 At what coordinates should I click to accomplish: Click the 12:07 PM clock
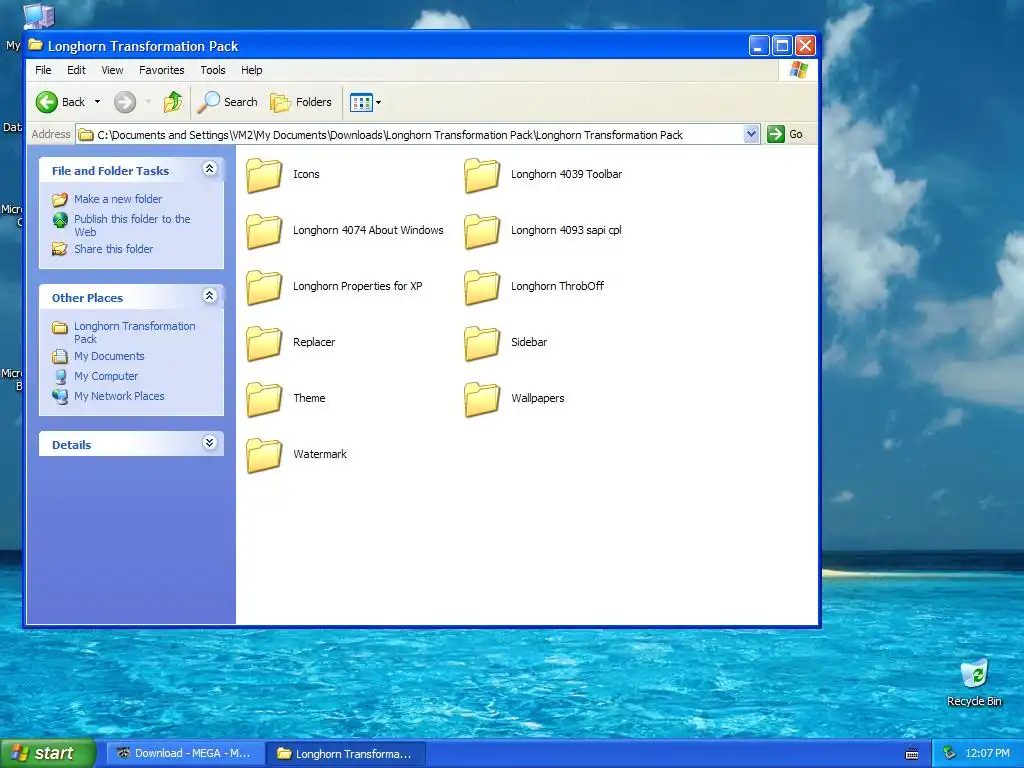[x=987, y=754]
